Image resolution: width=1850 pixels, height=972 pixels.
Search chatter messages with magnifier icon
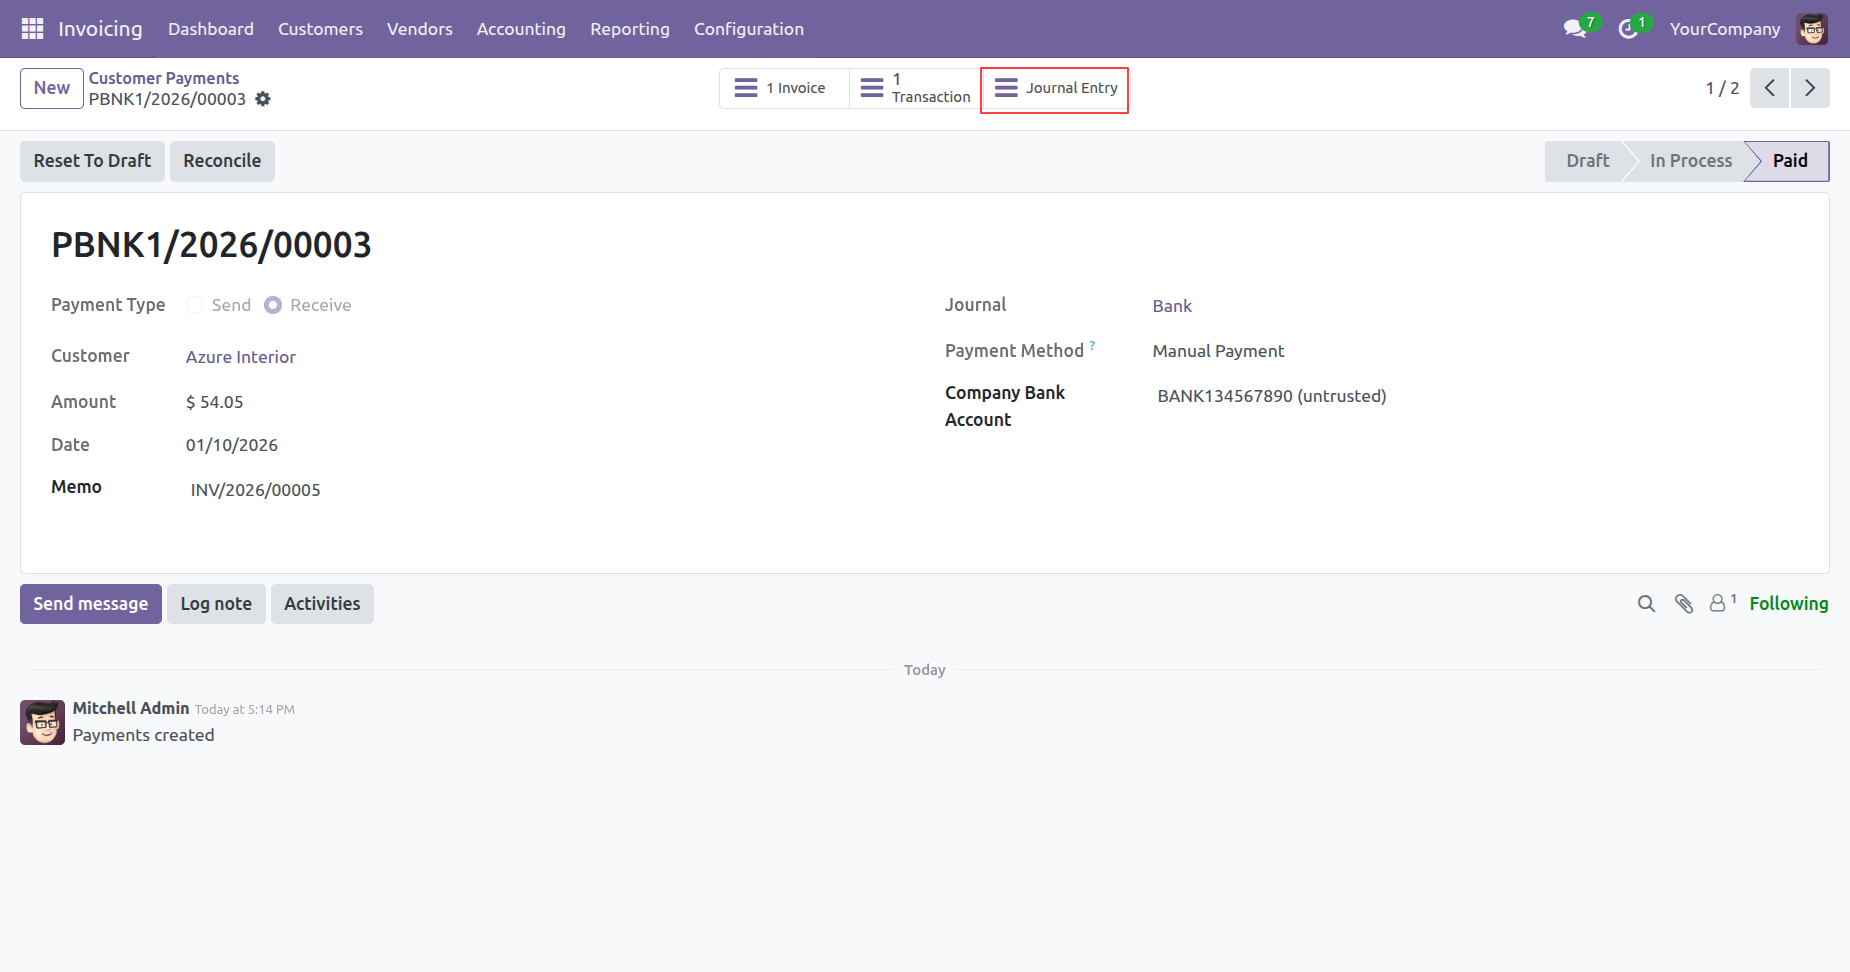point(1646,604)
